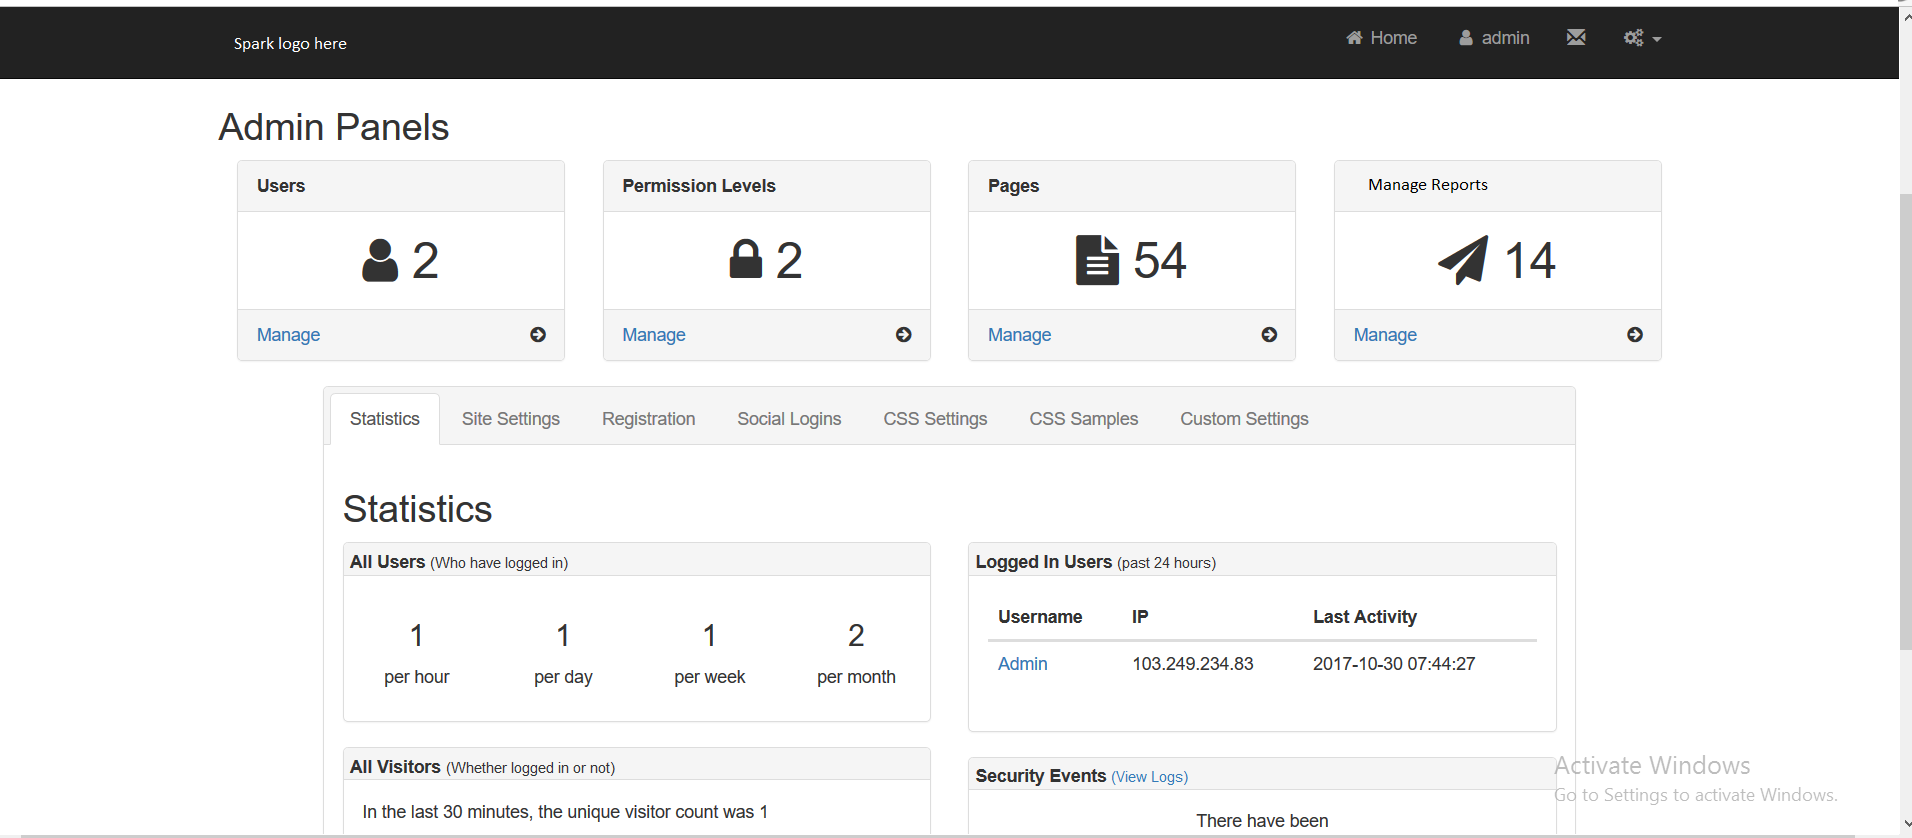Click the arrow icon in Pages panel
Viewport: 1912px width, 838px height.
1269,335
